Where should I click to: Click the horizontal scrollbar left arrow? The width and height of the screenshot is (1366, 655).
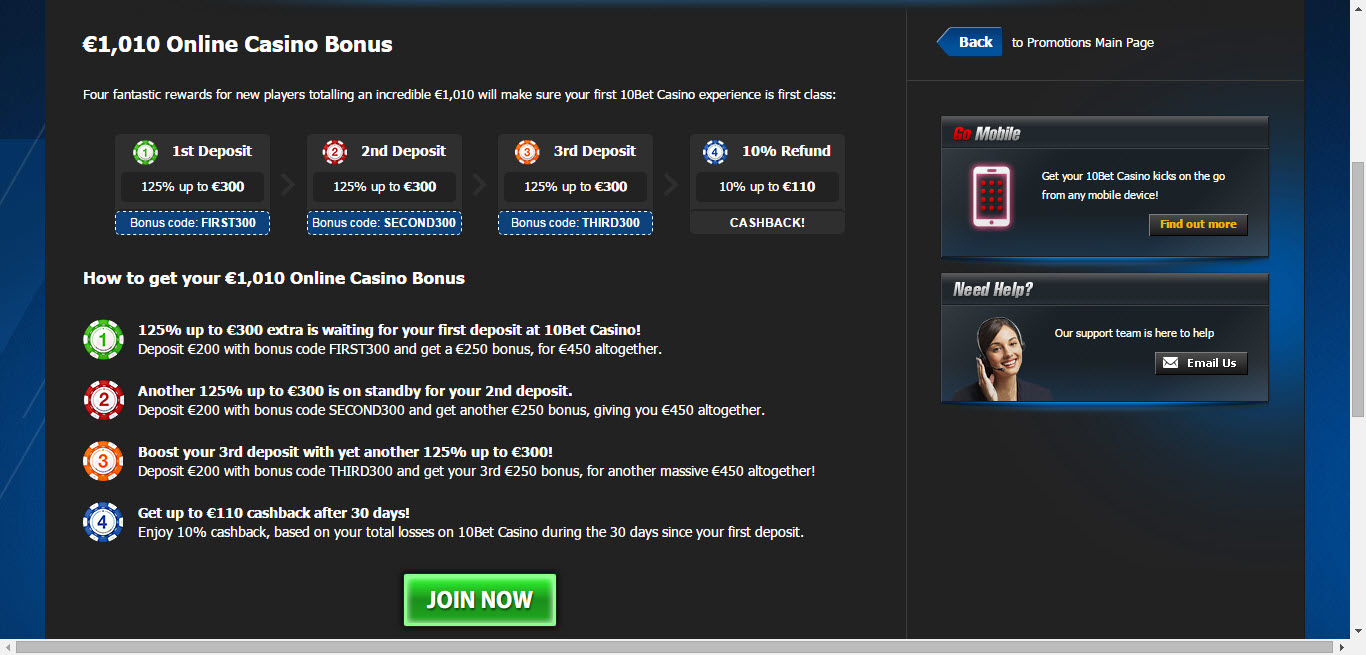coord(8,647)
